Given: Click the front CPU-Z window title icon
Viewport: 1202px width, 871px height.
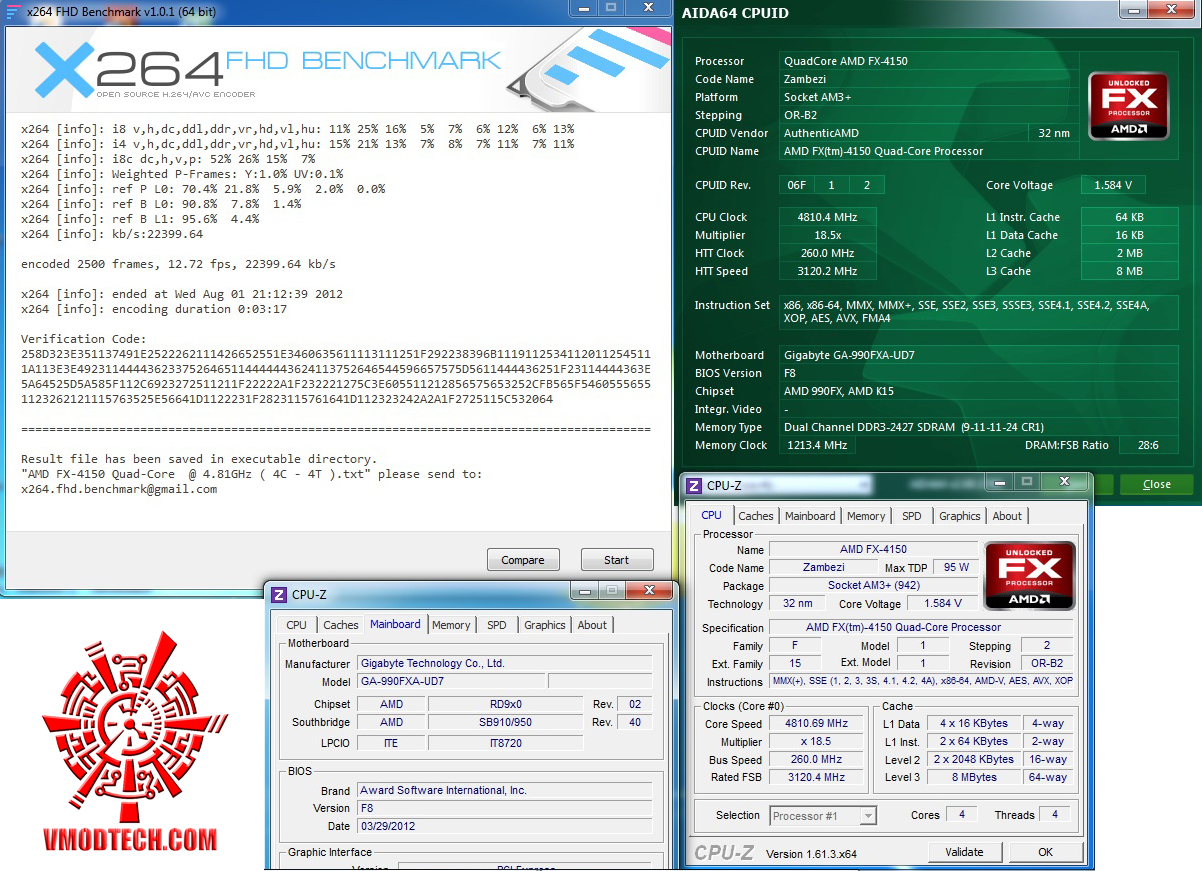Looking at the screenshot, I should pos(694,486).
